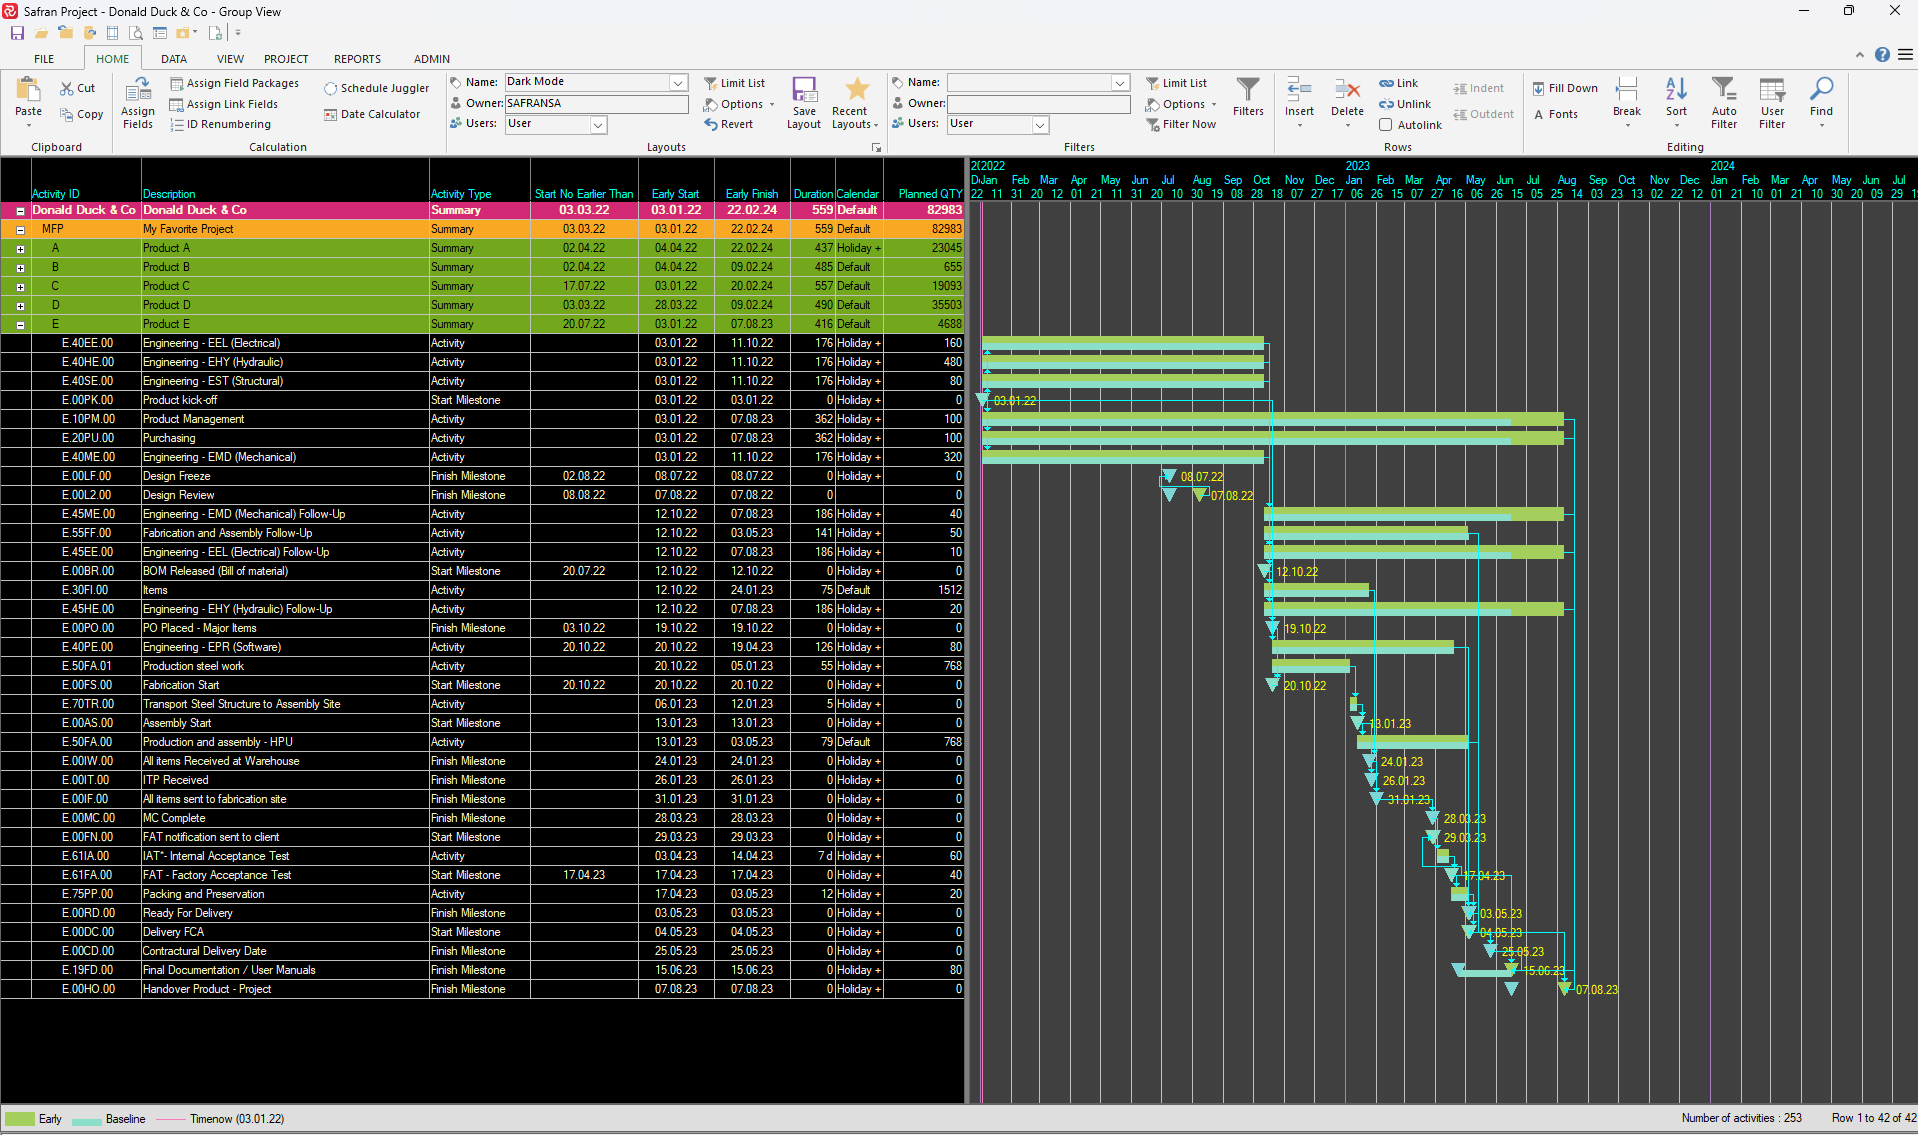Click the 07.08.23 milestone marker in Gantt
The height and width of the screenshot is (1135, 1918).
coord(1565,989)
